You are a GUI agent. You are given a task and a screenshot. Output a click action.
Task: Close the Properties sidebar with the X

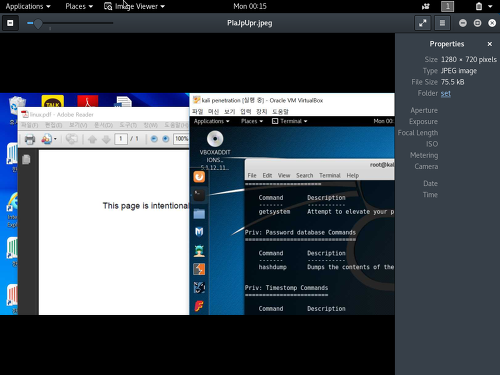[490, 44]
